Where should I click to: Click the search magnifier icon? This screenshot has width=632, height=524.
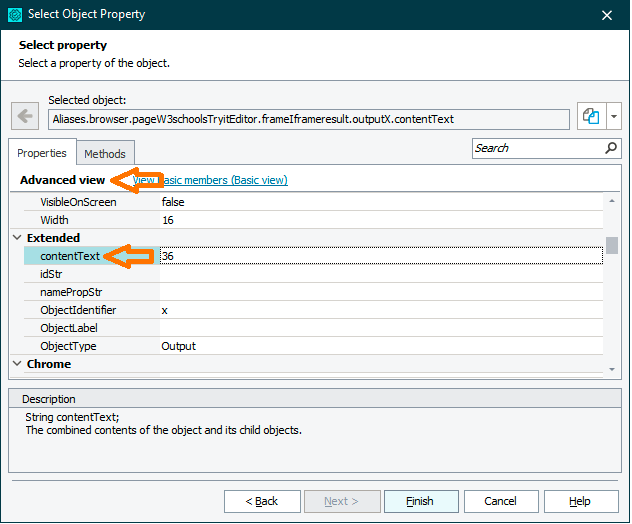click(611, 148)
